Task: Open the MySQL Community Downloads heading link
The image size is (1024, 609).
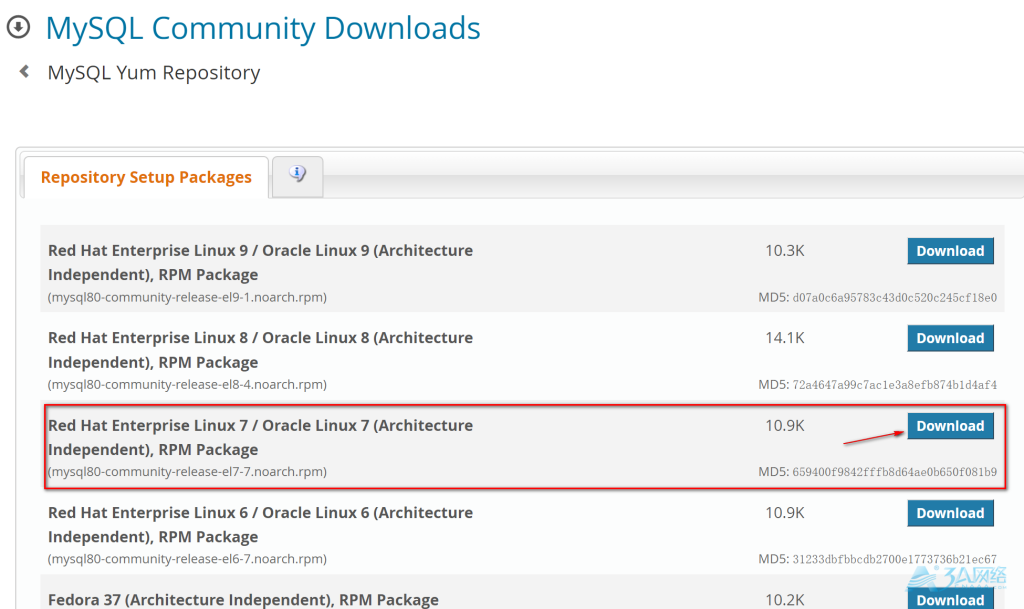Action: coord(263,28)
